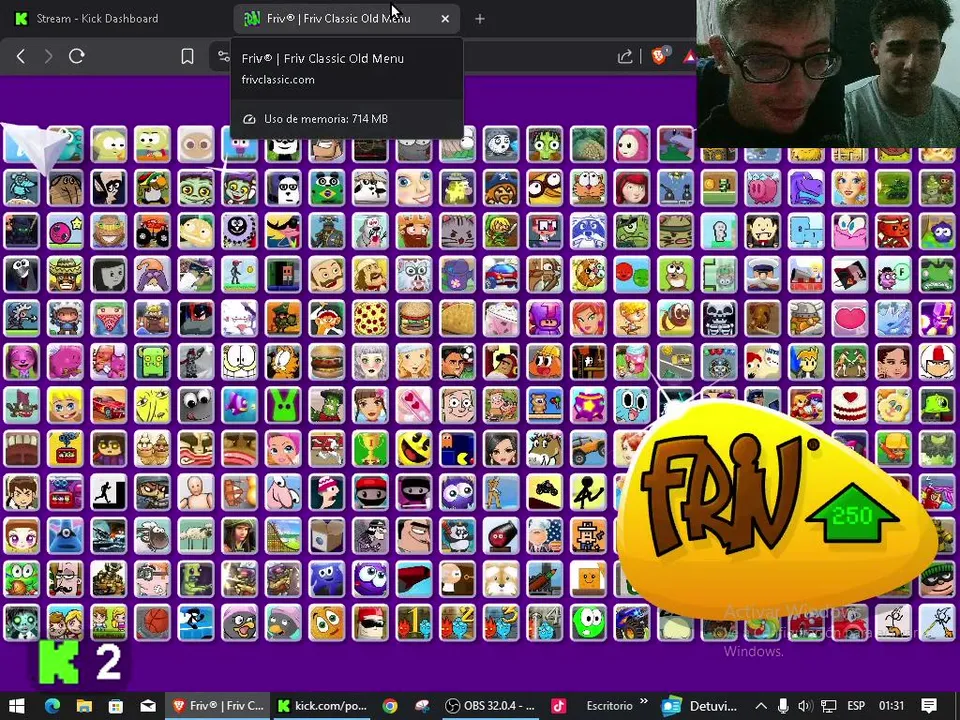Launch the green smiling ball game
This screenshot has height=720, width=960.
coord(588,623)
